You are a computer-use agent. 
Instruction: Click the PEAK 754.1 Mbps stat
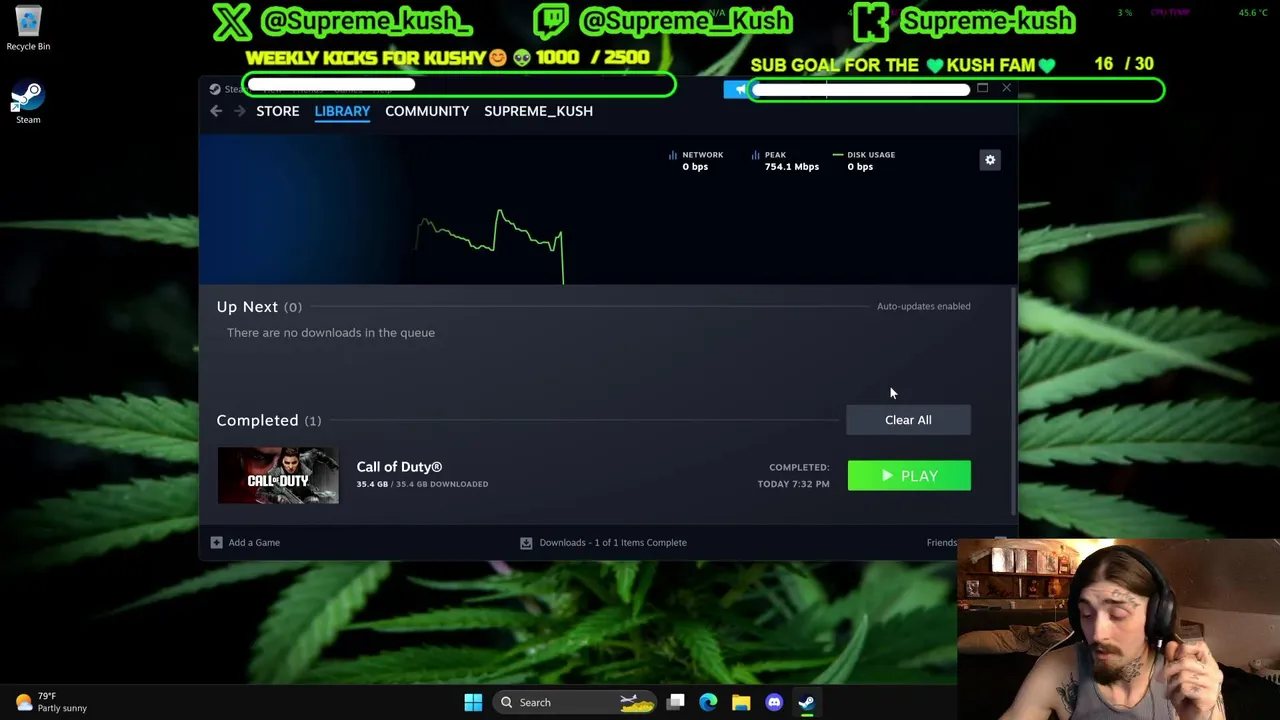(784, 160)
